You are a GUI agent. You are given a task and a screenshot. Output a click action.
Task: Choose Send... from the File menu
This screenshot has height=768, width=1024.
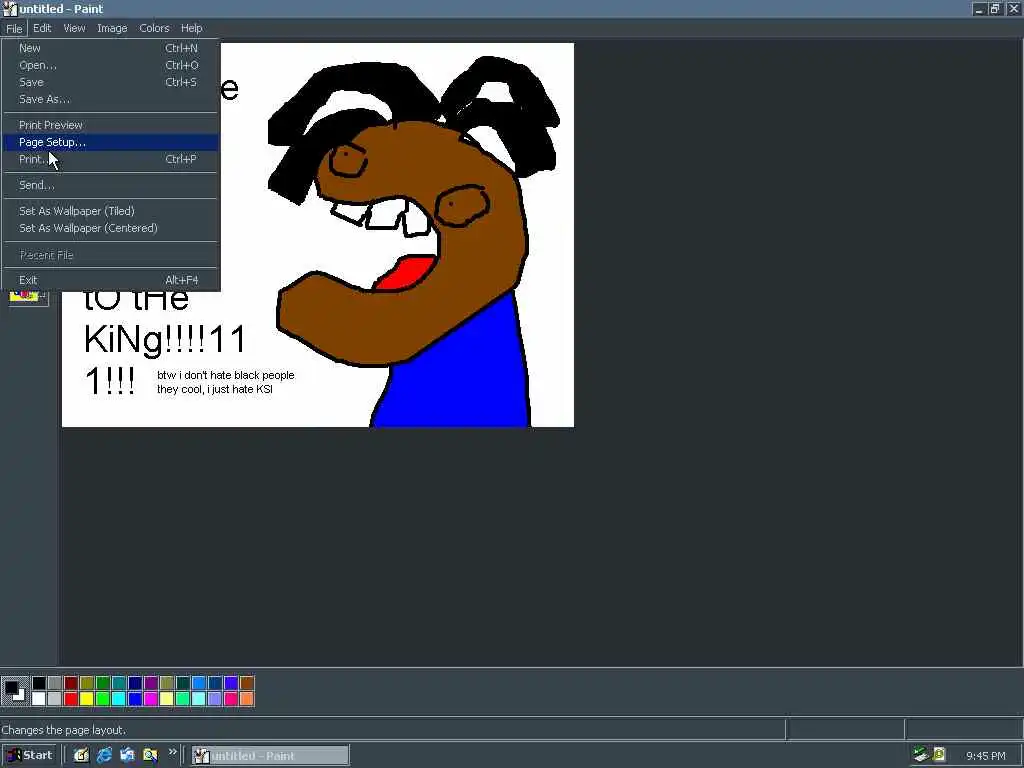(x=110, y=185)
